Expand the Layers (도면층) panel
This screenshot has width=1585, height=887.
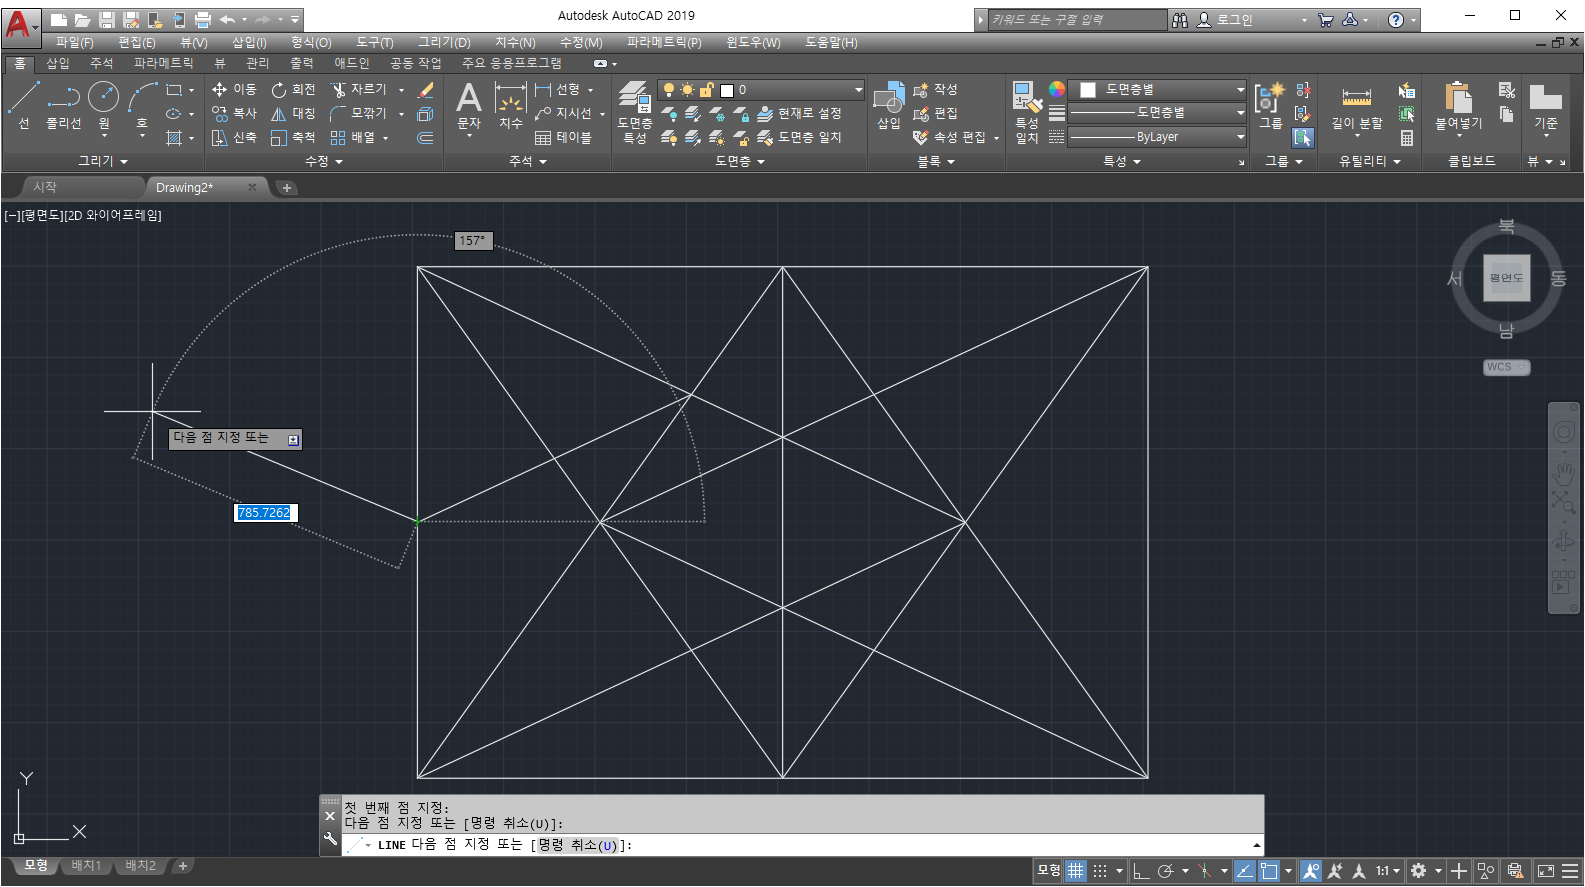click(x=740, y=161)
